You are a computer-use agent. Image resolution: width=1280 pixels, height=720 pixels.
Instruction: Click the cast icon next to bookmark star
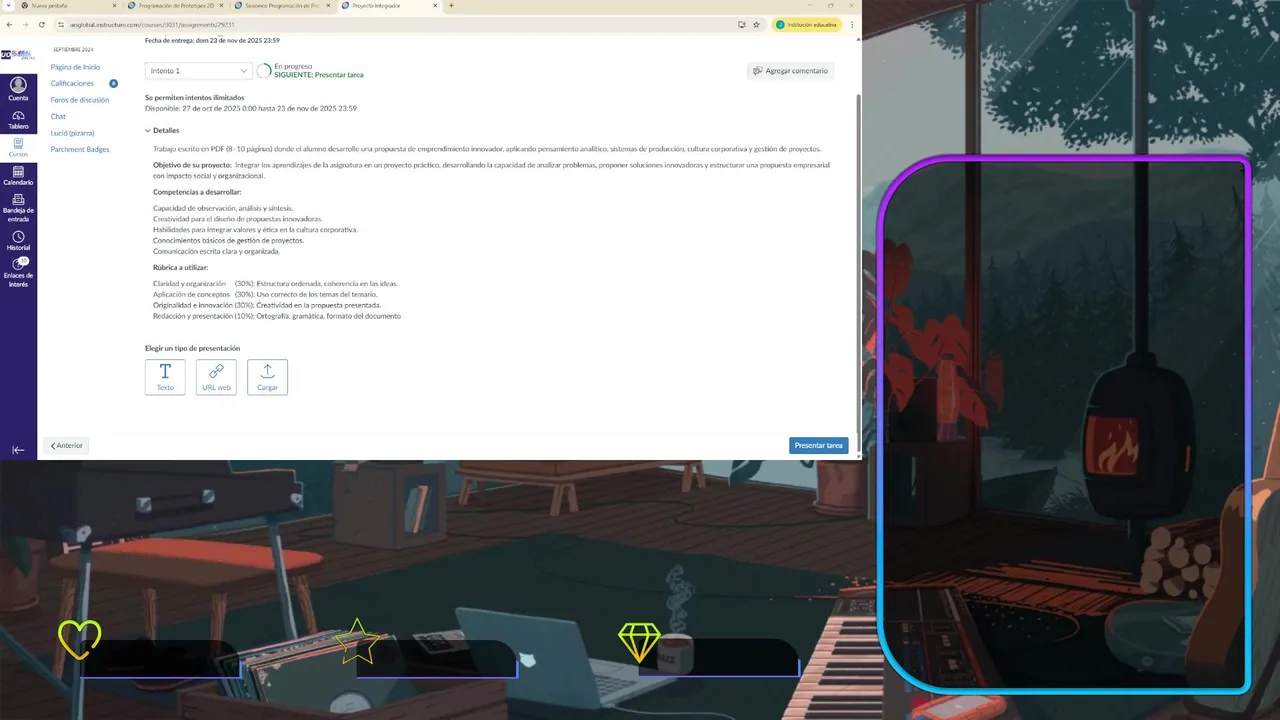[x=741, y=24]
